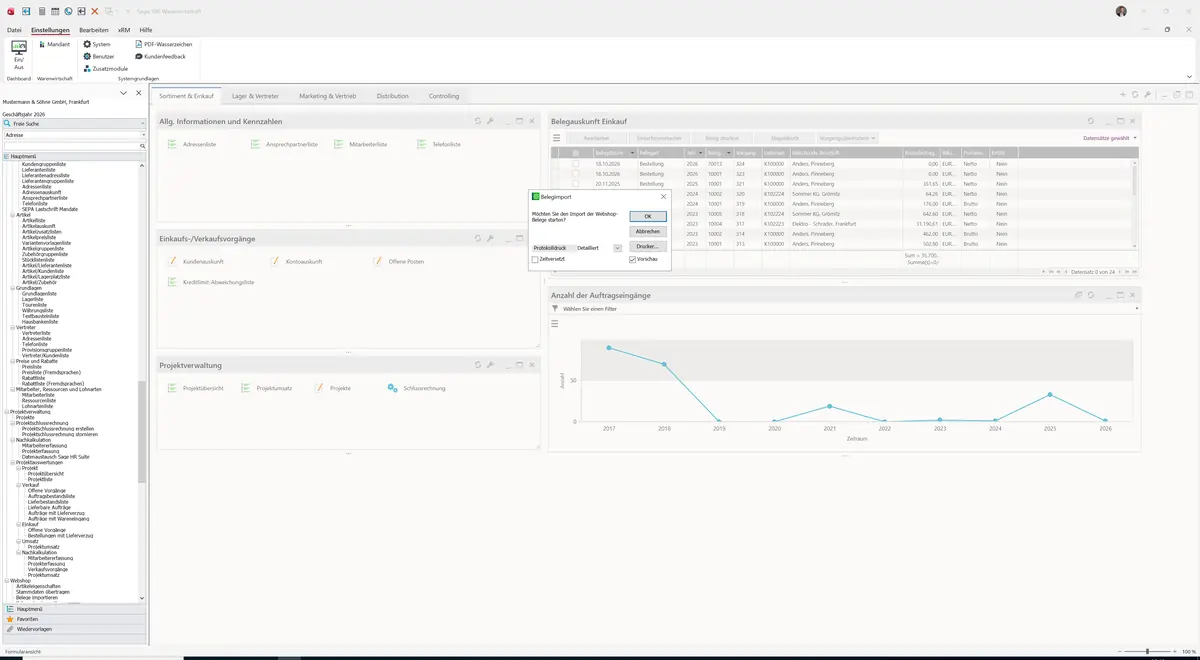Switch to the Controlling tab
Image resolution: width=1200 pixels, height=660 pixels.
[x=444, y=96]
